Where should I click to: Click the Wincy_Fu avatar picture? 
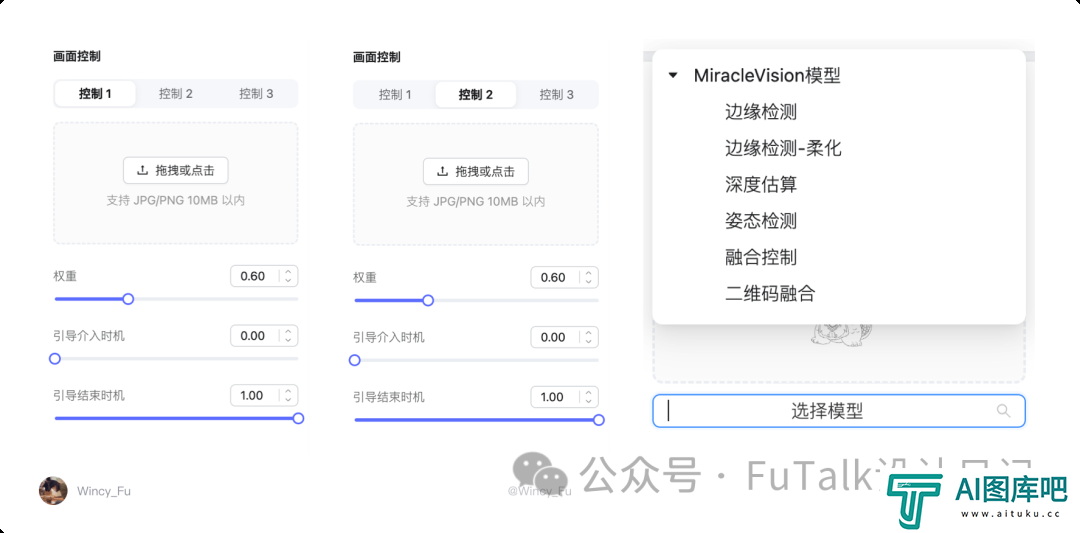pos(53,491)
